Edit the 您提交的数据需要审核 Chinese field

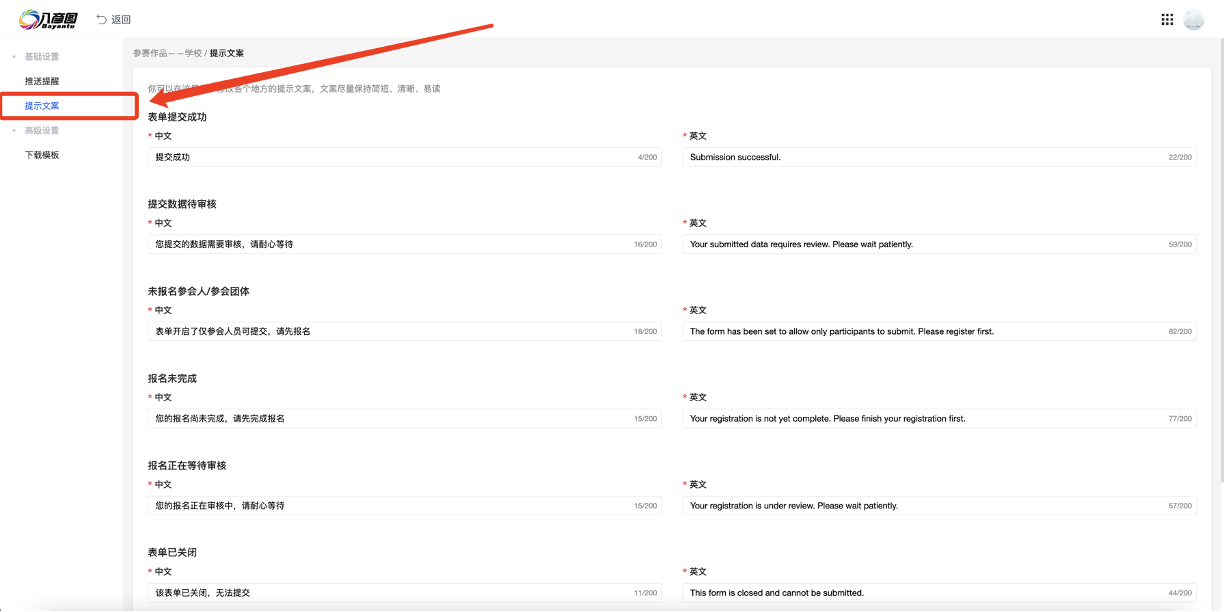coord(390,244)
